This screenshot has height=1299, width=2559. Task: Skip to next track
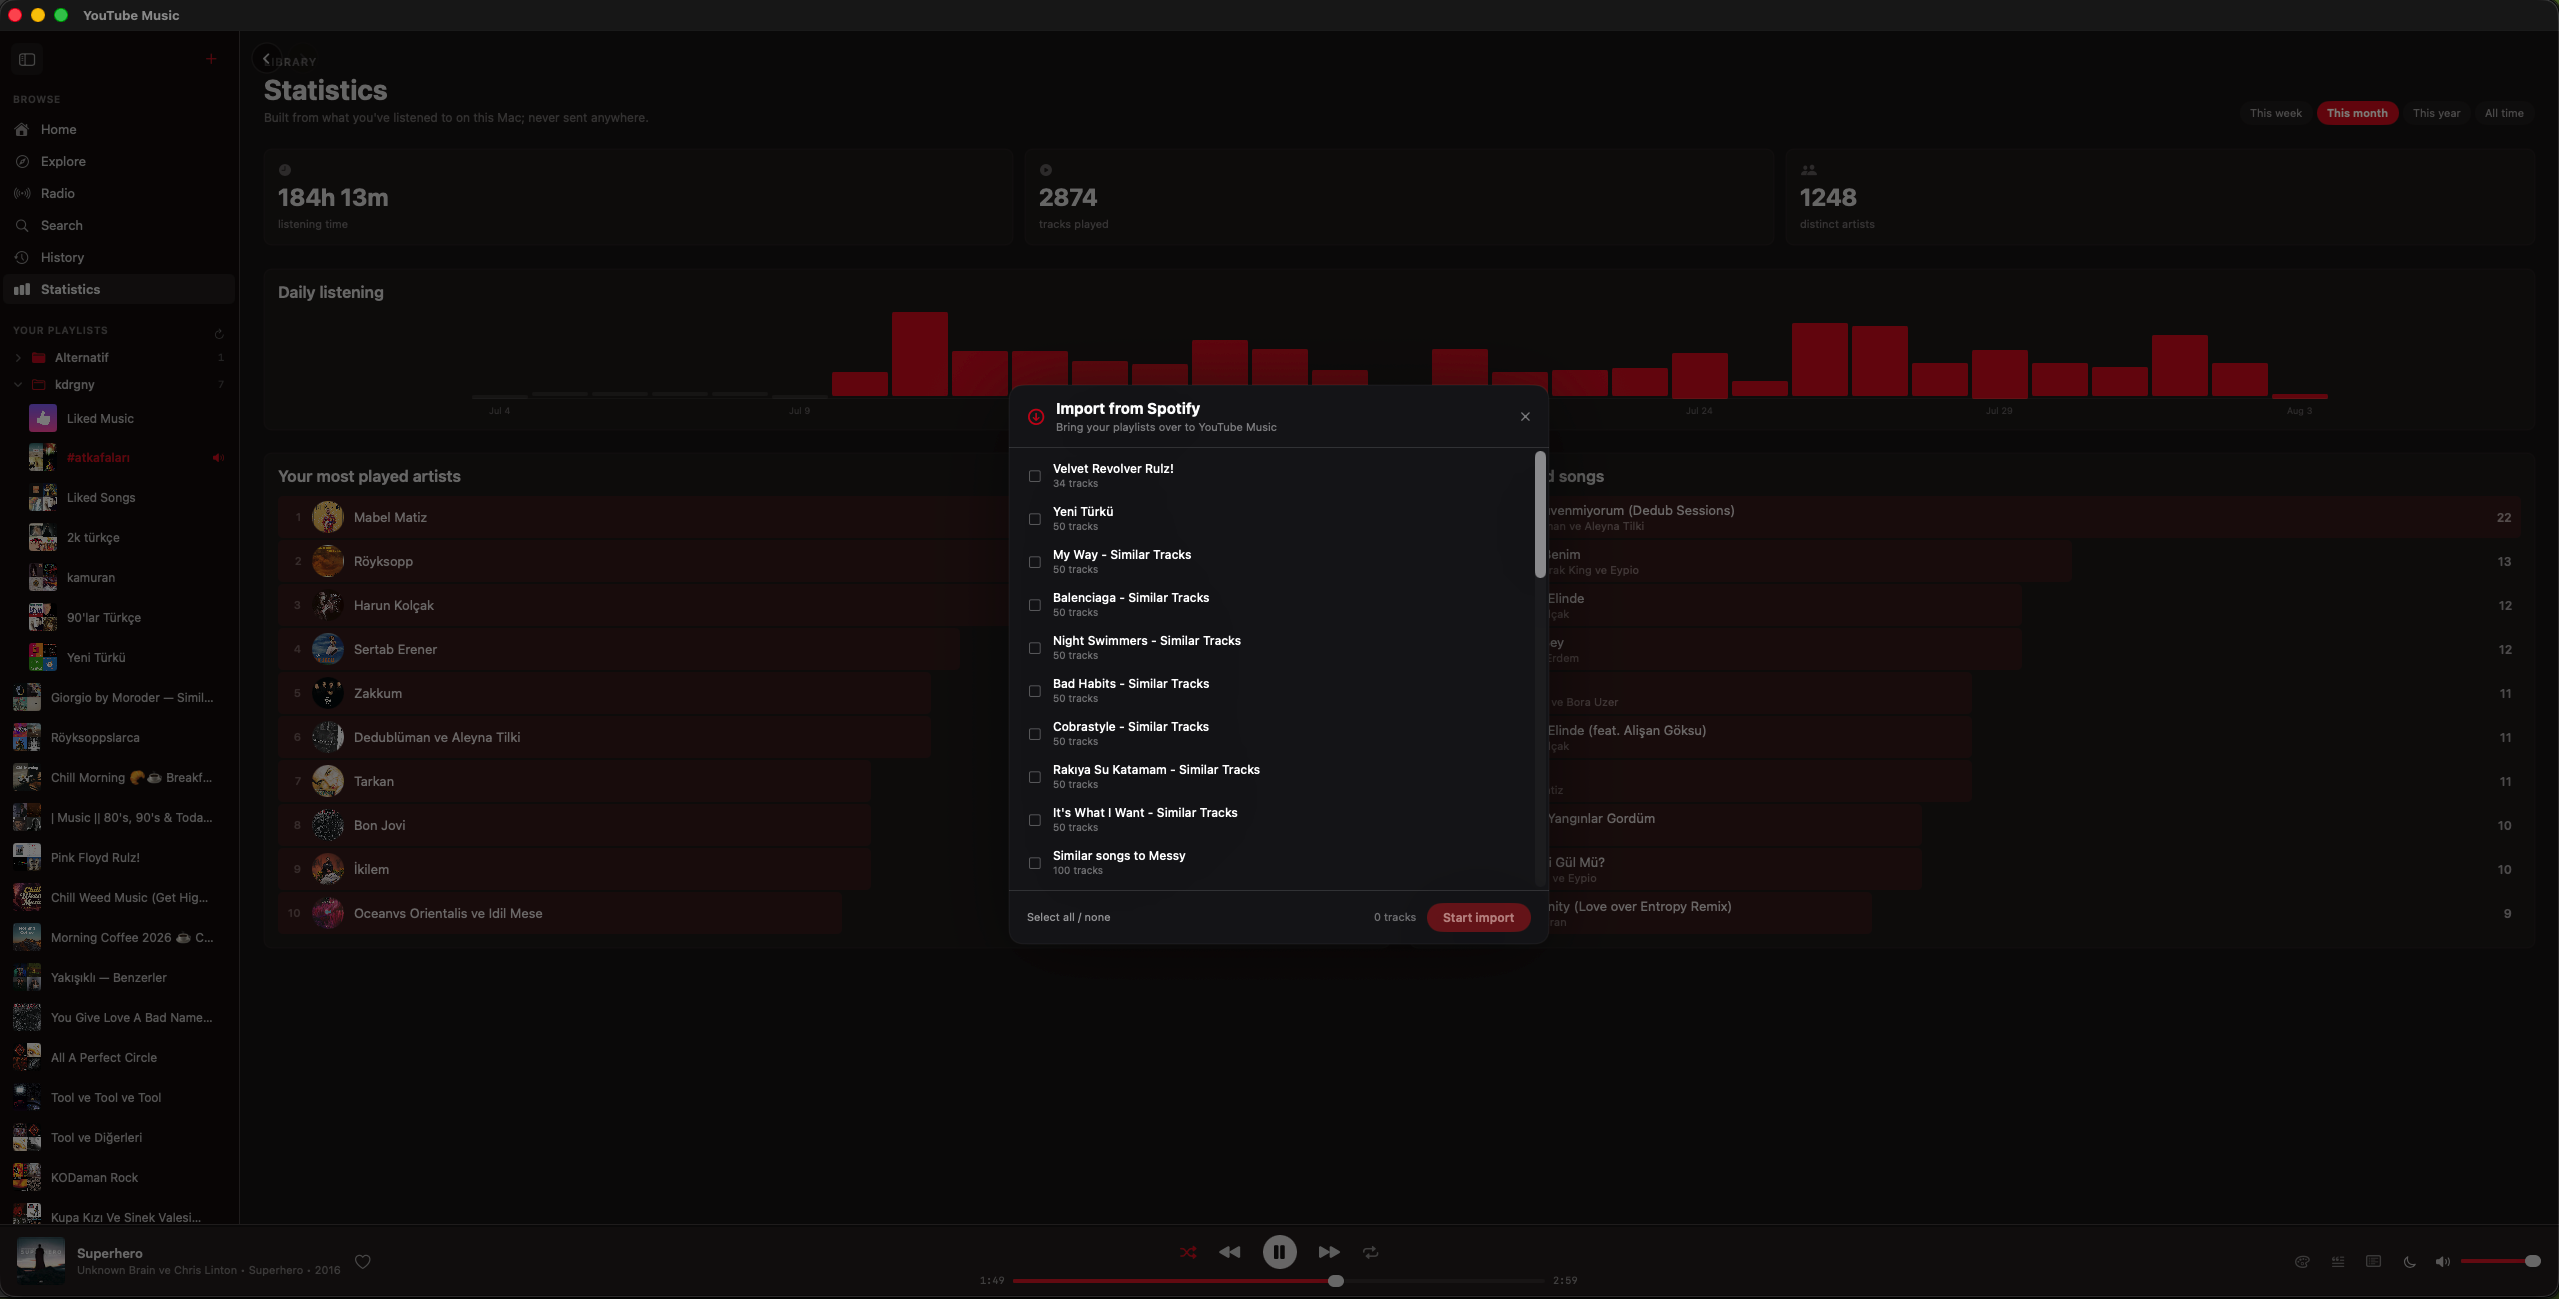(x=1329, y=1252)
